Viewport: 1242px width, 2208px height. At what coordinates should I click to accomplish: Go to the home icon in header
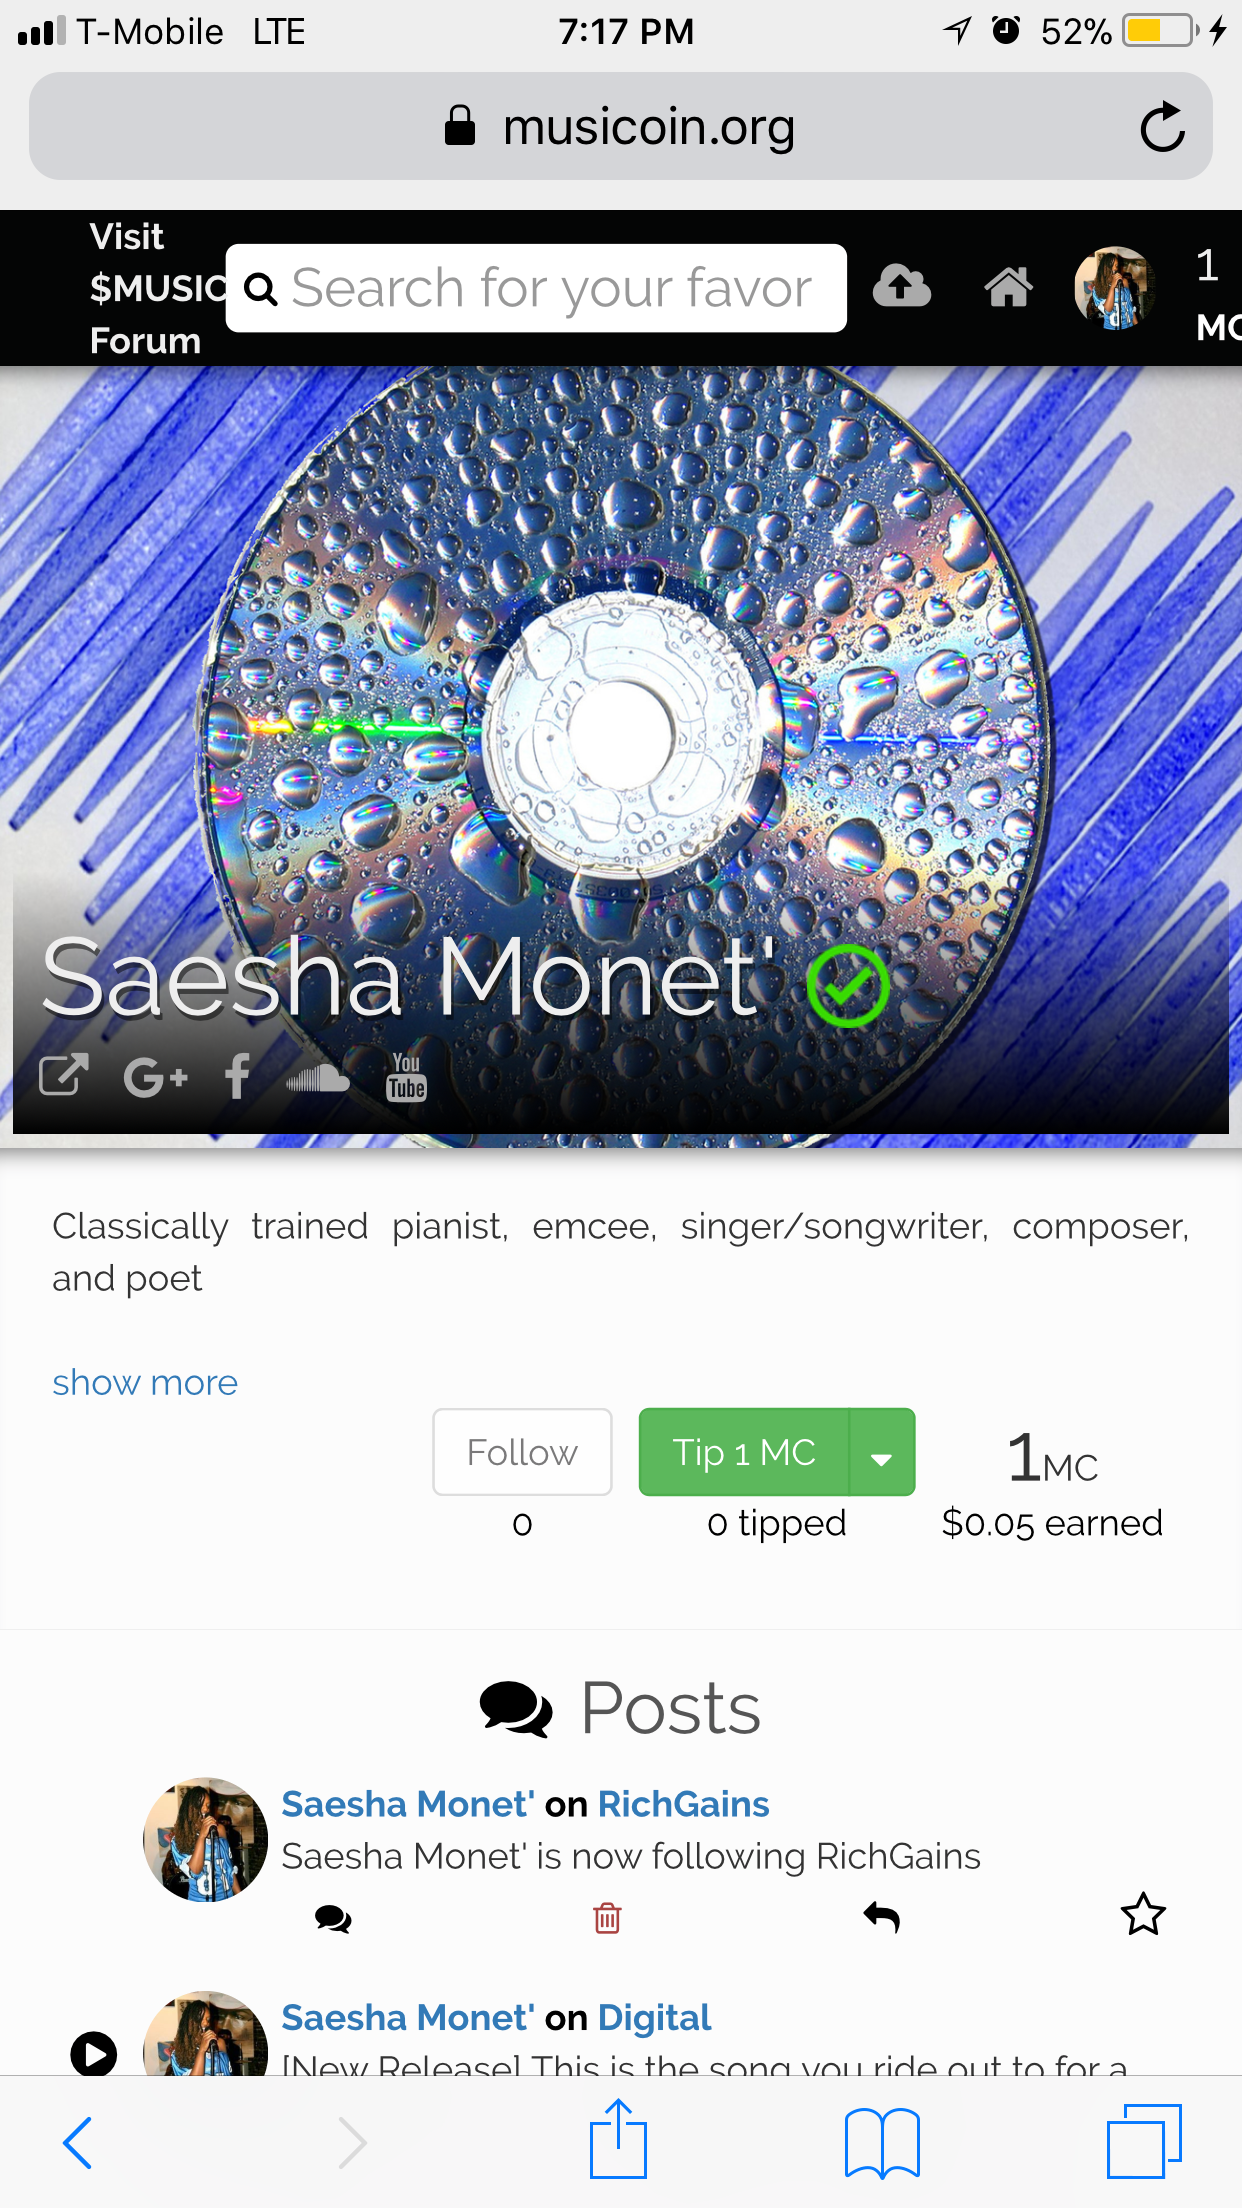pos(1008,287)
